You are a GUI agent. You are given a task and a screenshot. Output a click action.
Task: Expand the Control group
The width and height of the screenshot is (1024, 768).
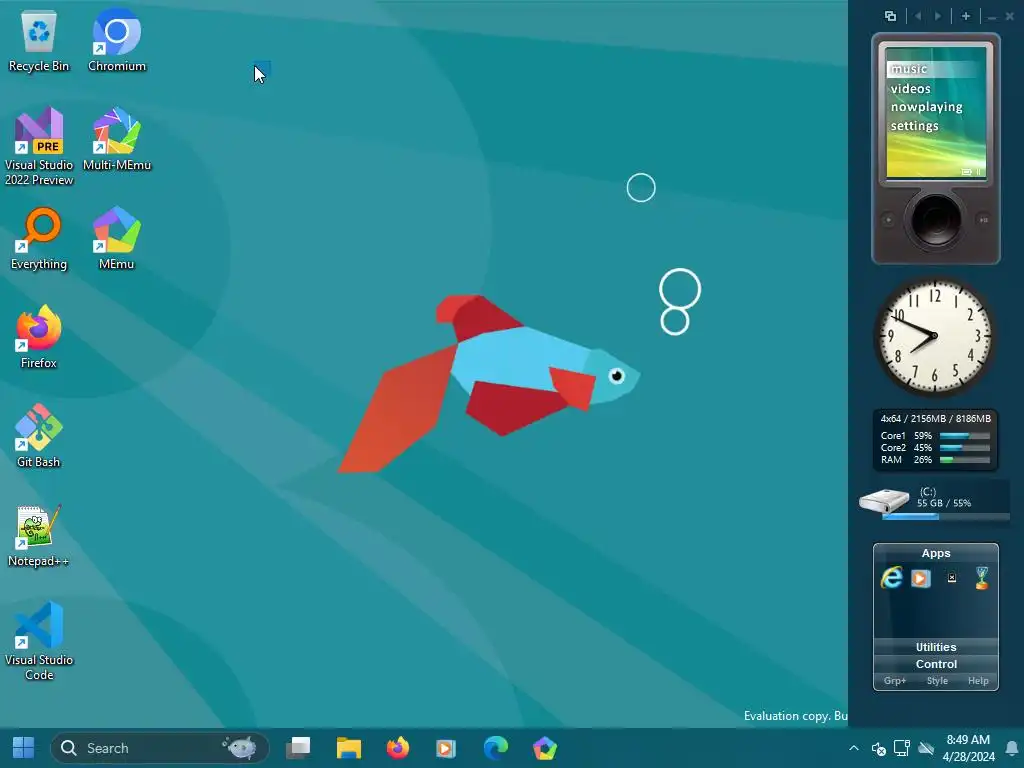(935, 664)
